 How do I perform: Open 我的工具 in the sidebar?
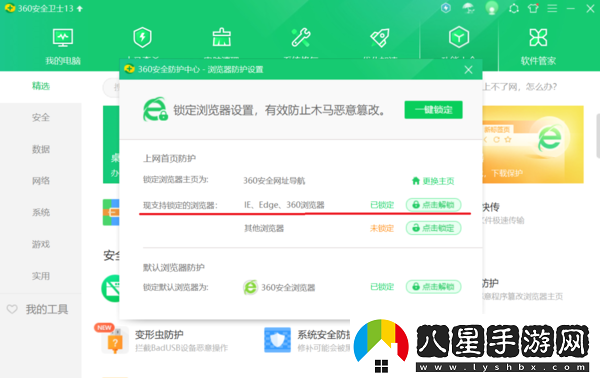pyautogui.click(x=47, y=309)
